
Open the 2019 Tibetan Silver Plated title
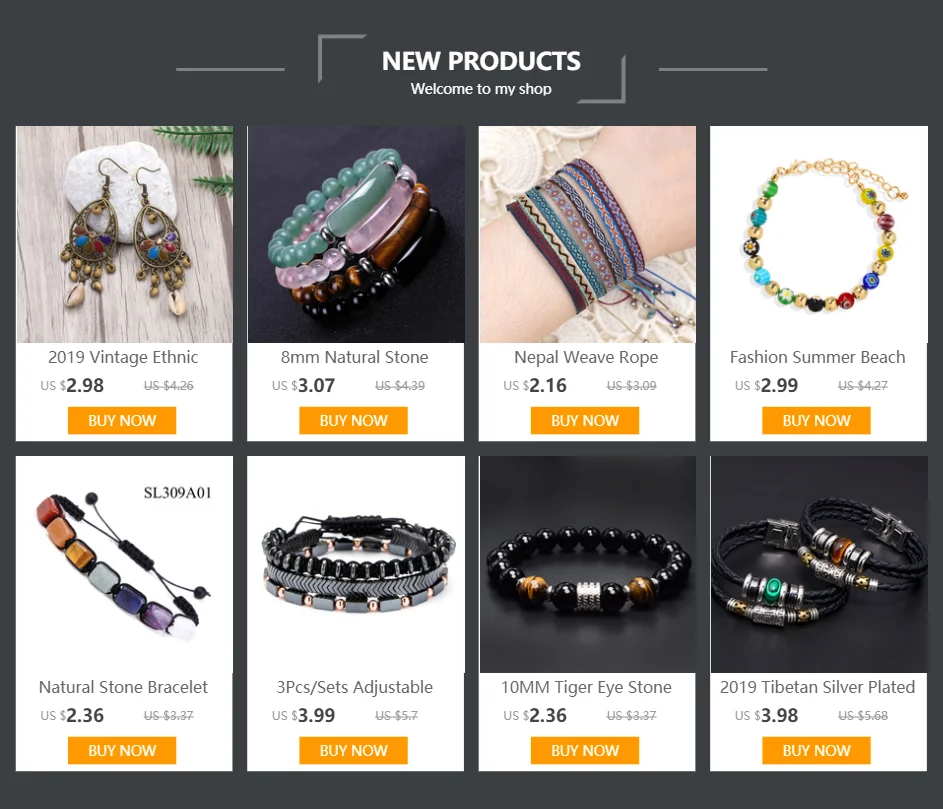(x=818, y=687)
